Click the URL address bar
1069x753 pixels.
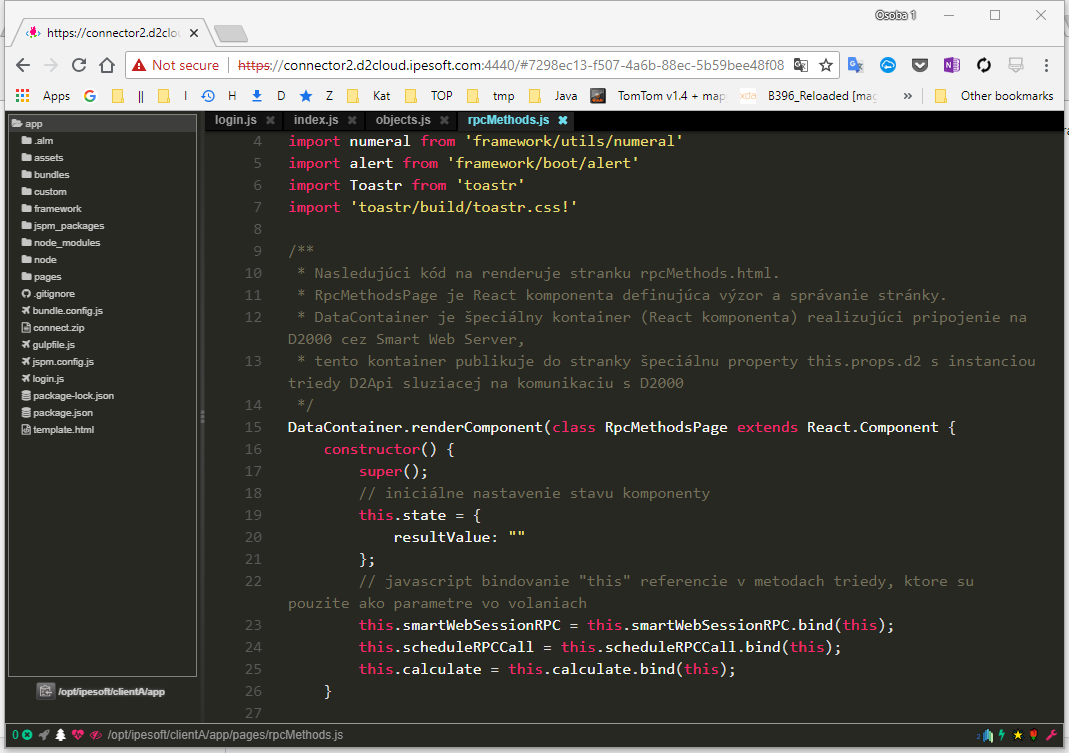(510, 65)
